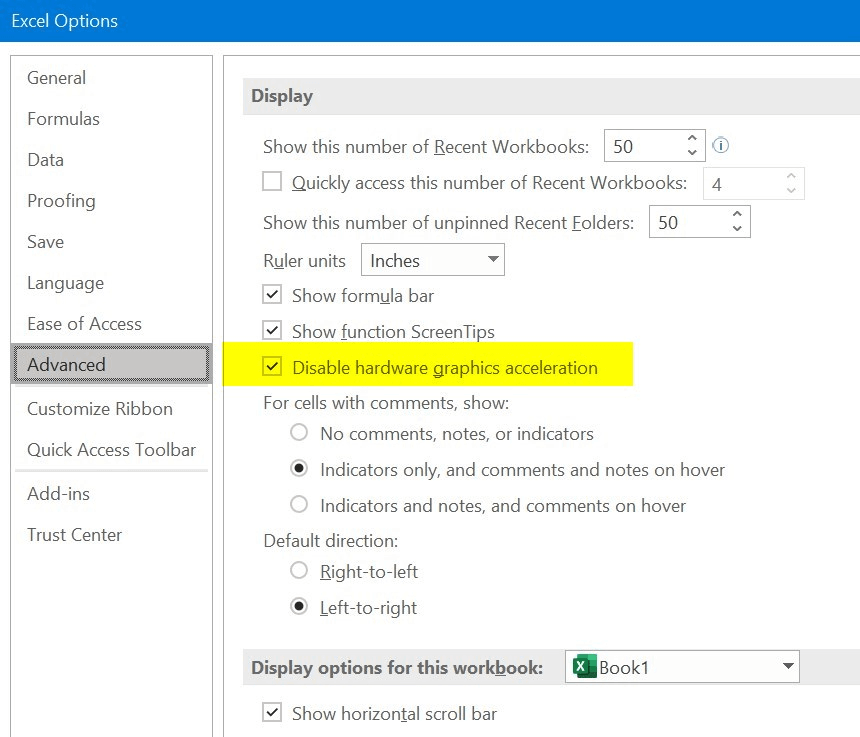Toggle Show function ScreenTips checkbox
Screen dimensions: 860x737
pyautogui.click(x=272, y=330)
